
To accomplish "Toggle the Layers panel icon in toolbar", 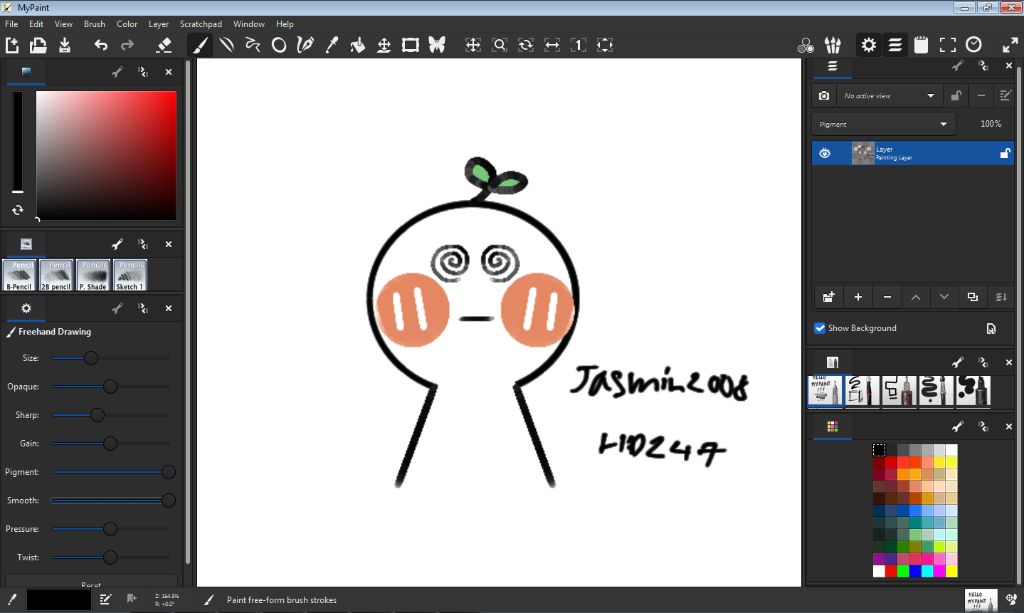I will pyautogui.click(x=895, y=45).
